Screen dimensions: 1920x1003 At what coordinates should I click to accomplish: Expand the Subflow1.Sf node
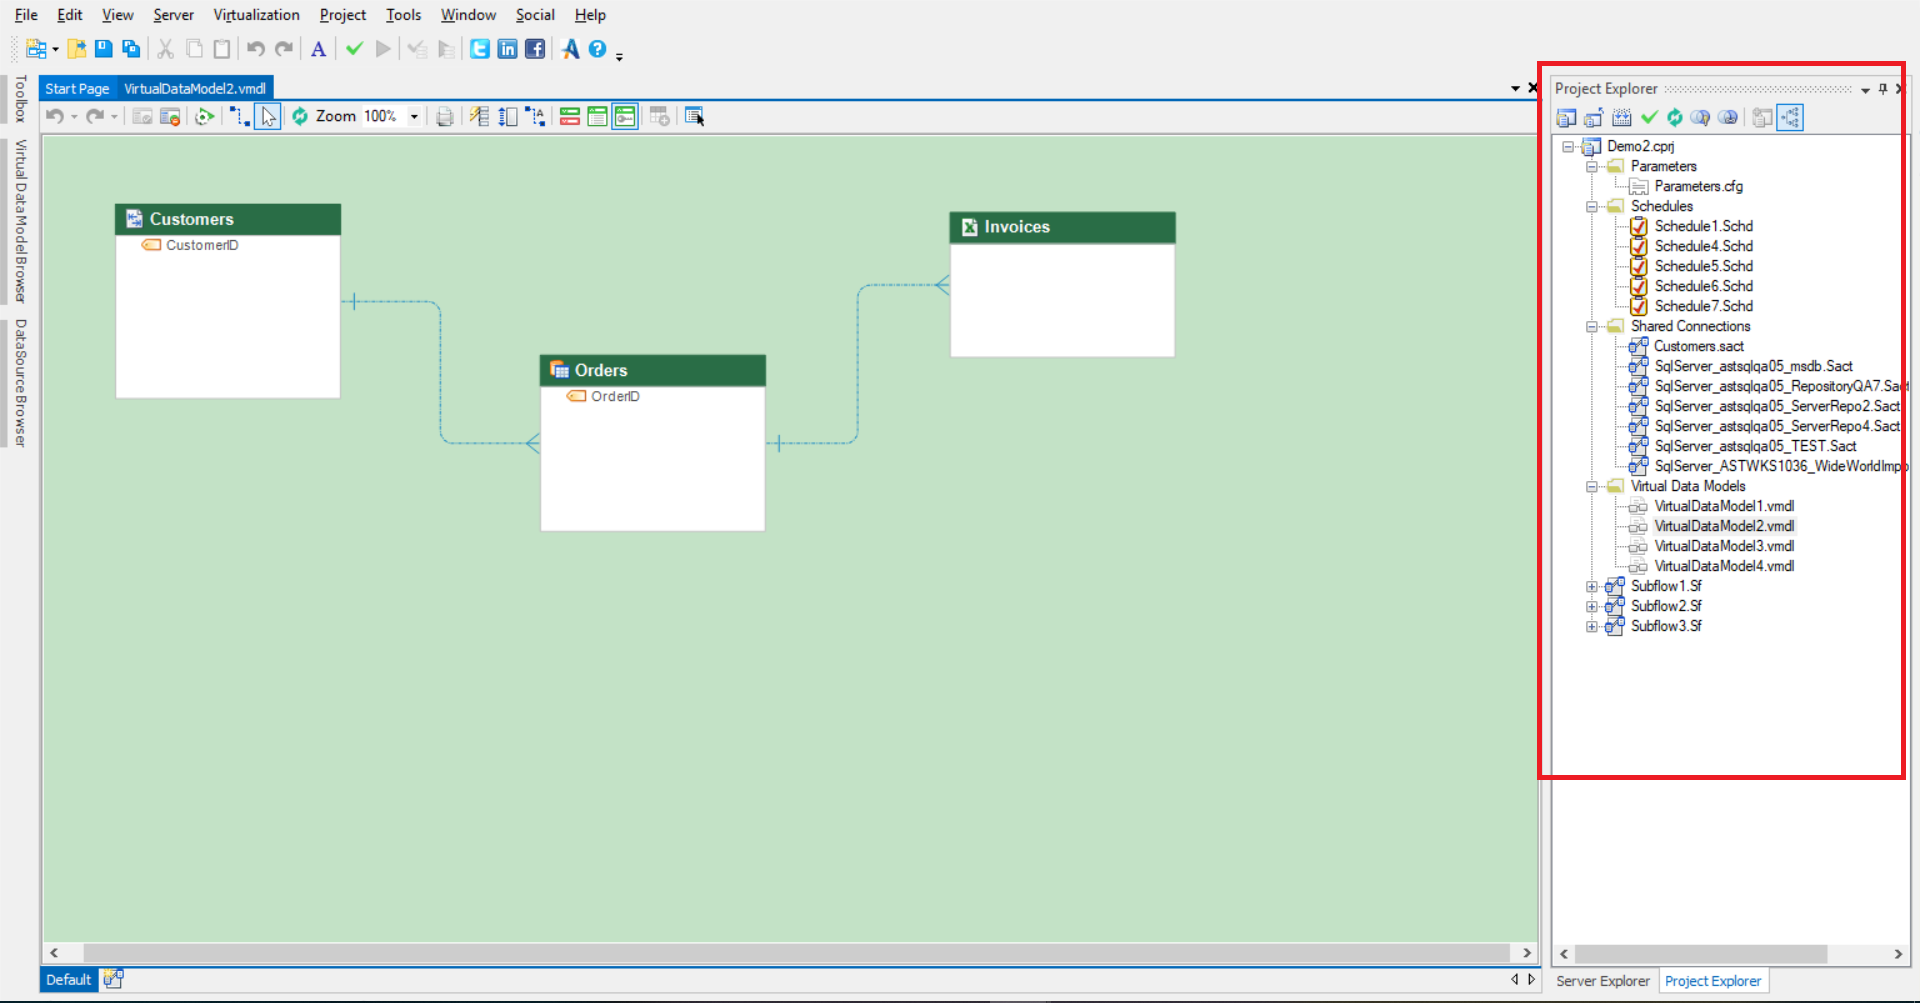(1592, 587)
